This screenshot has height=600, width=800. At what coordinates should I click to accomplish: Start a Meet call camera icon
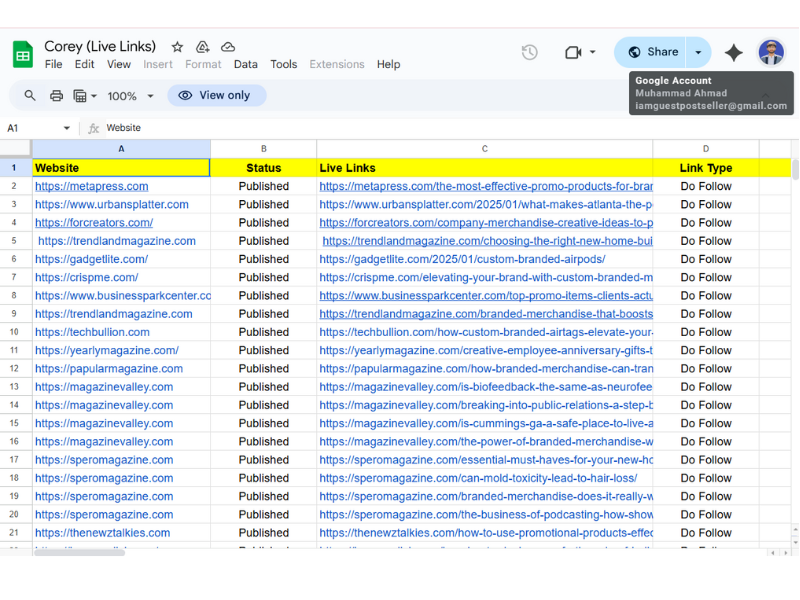[573, 52]
